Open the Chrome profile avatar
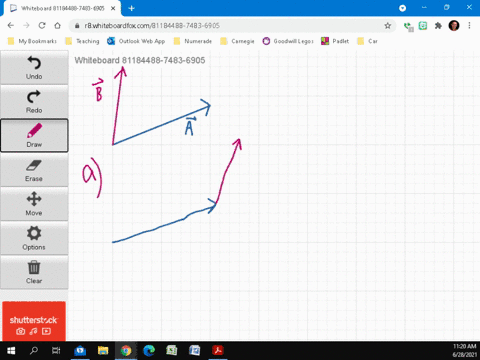Viewport: 480px width, 360px height. pos(454,26)
